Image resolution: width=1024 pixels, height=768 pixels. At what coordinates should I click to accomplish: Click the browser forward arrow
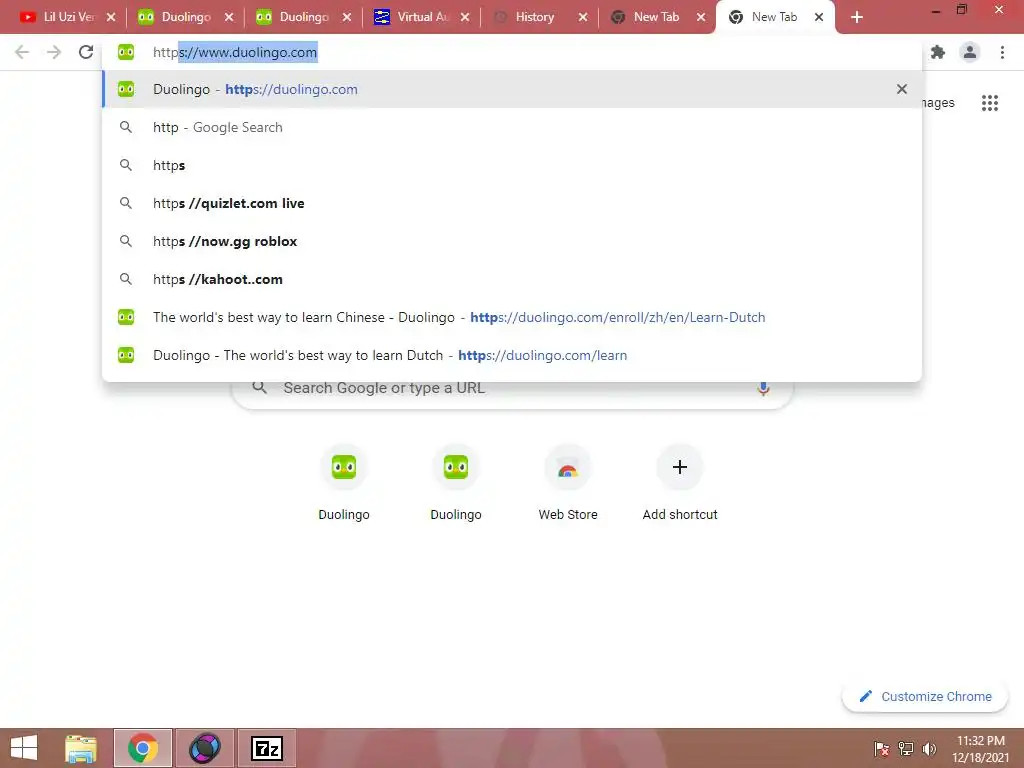coord(54,52)
